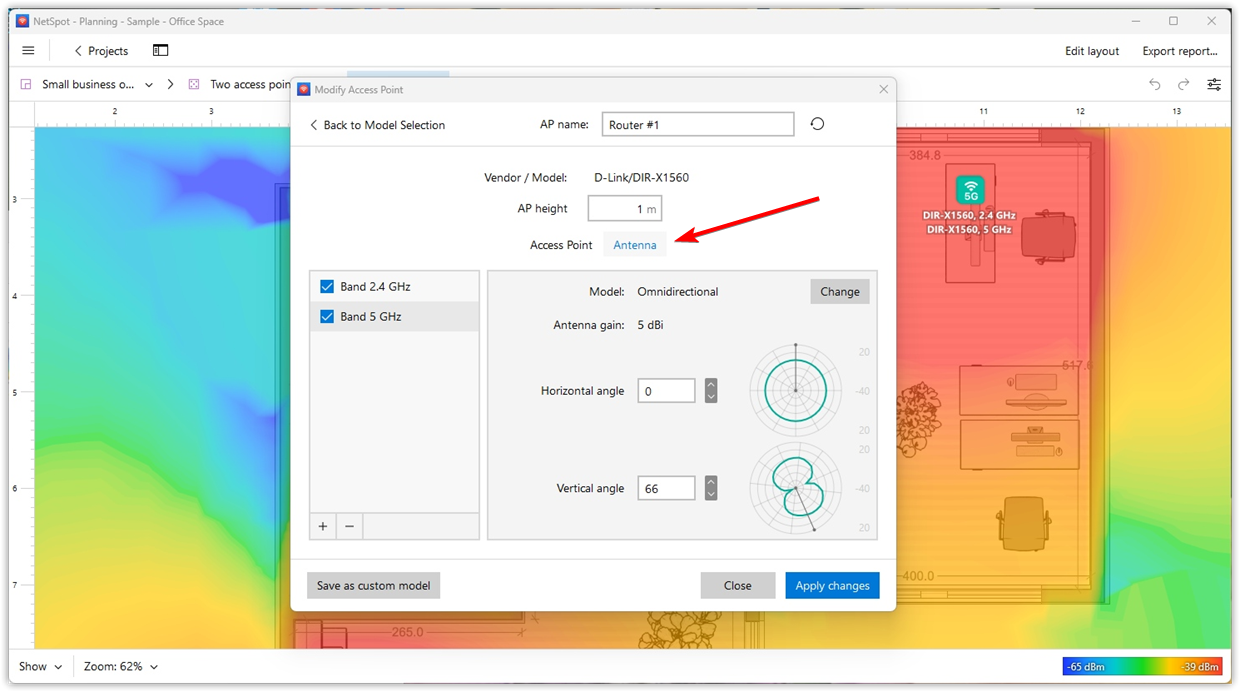
Task: Click the reset icon beside AP name field
Action: pyautogui.click(x=817, y=123)
